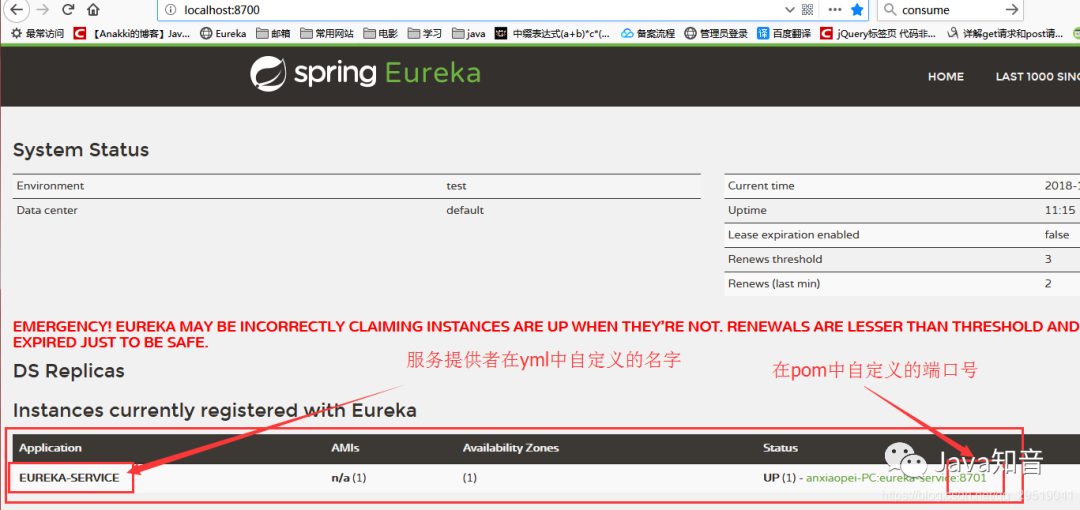The height and width of the screenshot is (510, 1080).
Task: Open the Anakki的博客 bookmark
Action: [132, 33]
